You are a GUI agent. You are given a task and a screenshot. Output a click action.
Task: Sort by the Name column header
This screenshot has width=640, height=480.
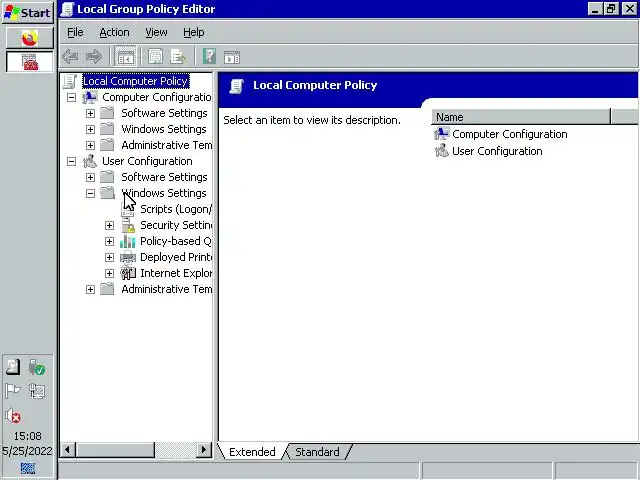[x=521, y=117]
